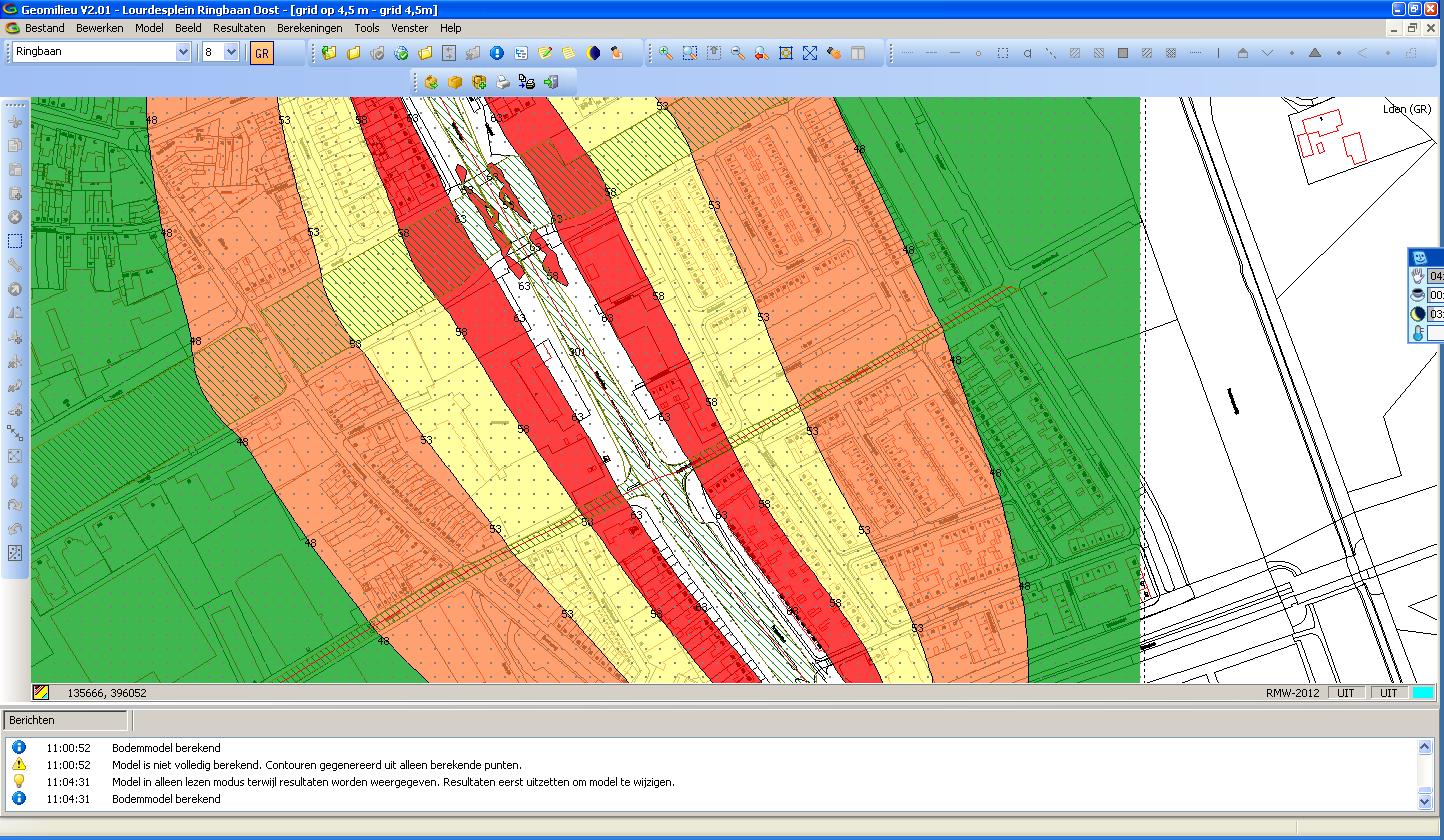Click the open folder with green arrow icon
This screenshot has width=1444, height=840.
329,53
